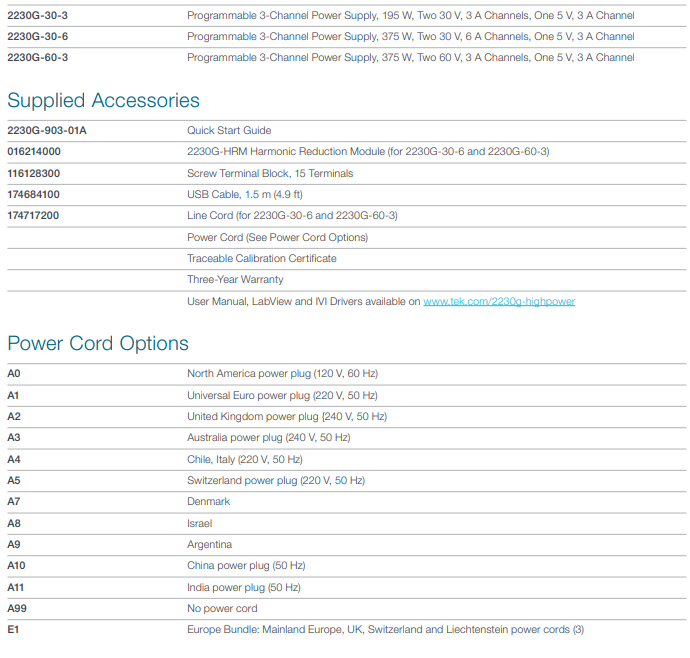Image resolution: width=690 pixels, height=658 pixels.
Task: Click Power Cord (See Power Cord Options)
Action: 277,238
